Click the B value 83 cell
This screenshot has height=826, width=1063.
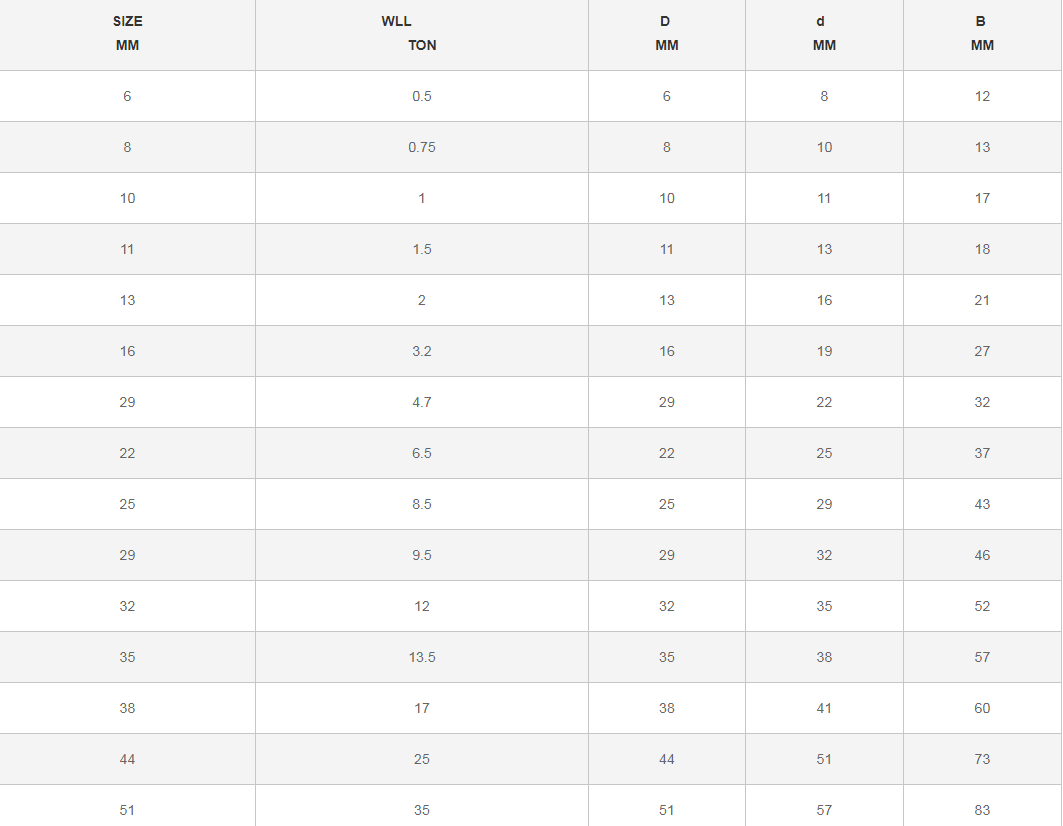coord(982,810)
